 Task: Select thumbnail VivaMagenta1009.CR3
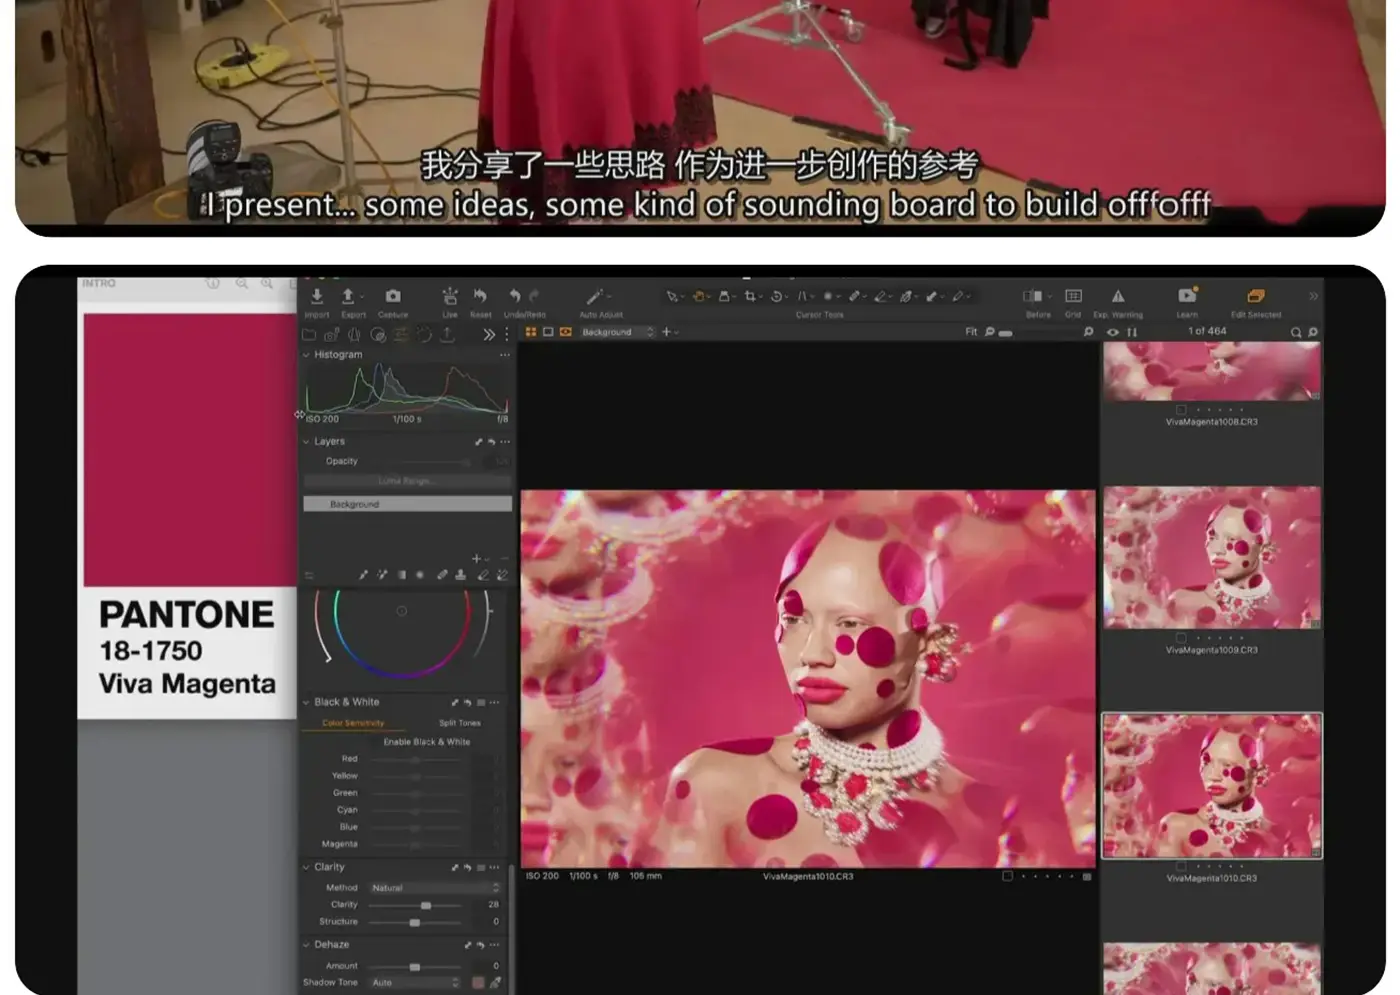pyautogui.click(x=1212, y=558)
